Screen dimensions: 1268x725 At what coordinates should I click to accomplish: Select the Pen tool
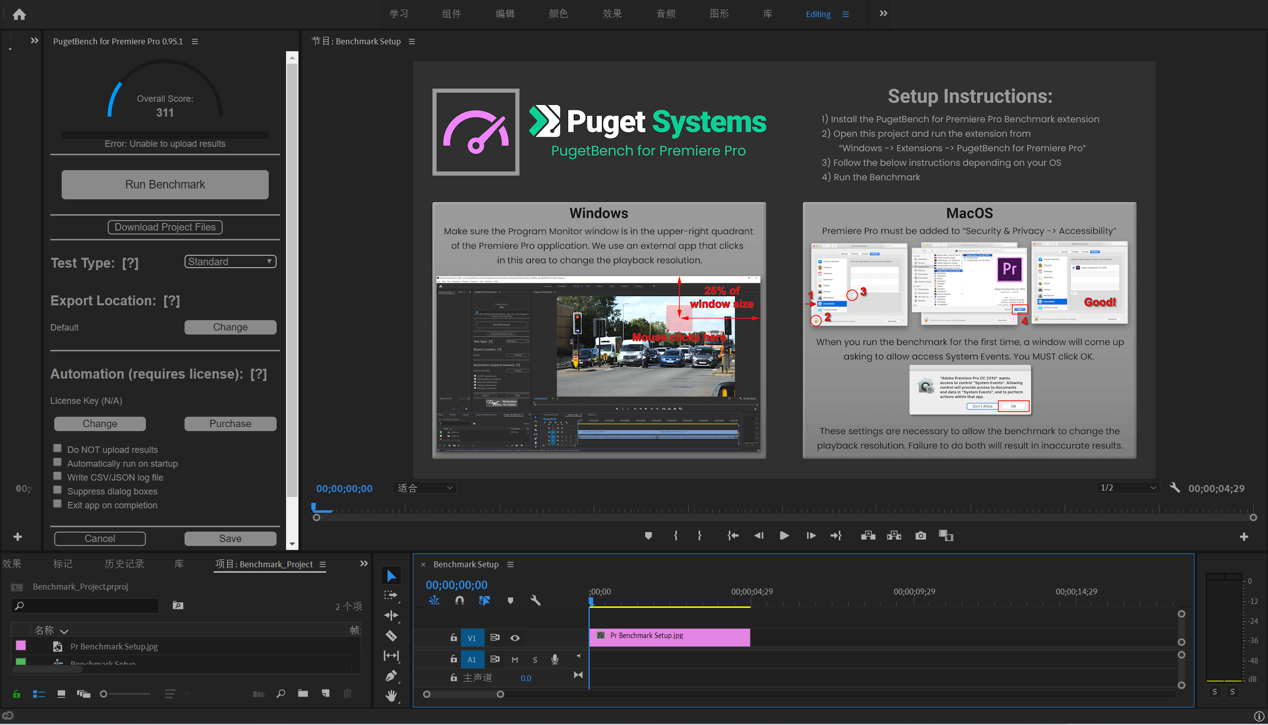391,676
